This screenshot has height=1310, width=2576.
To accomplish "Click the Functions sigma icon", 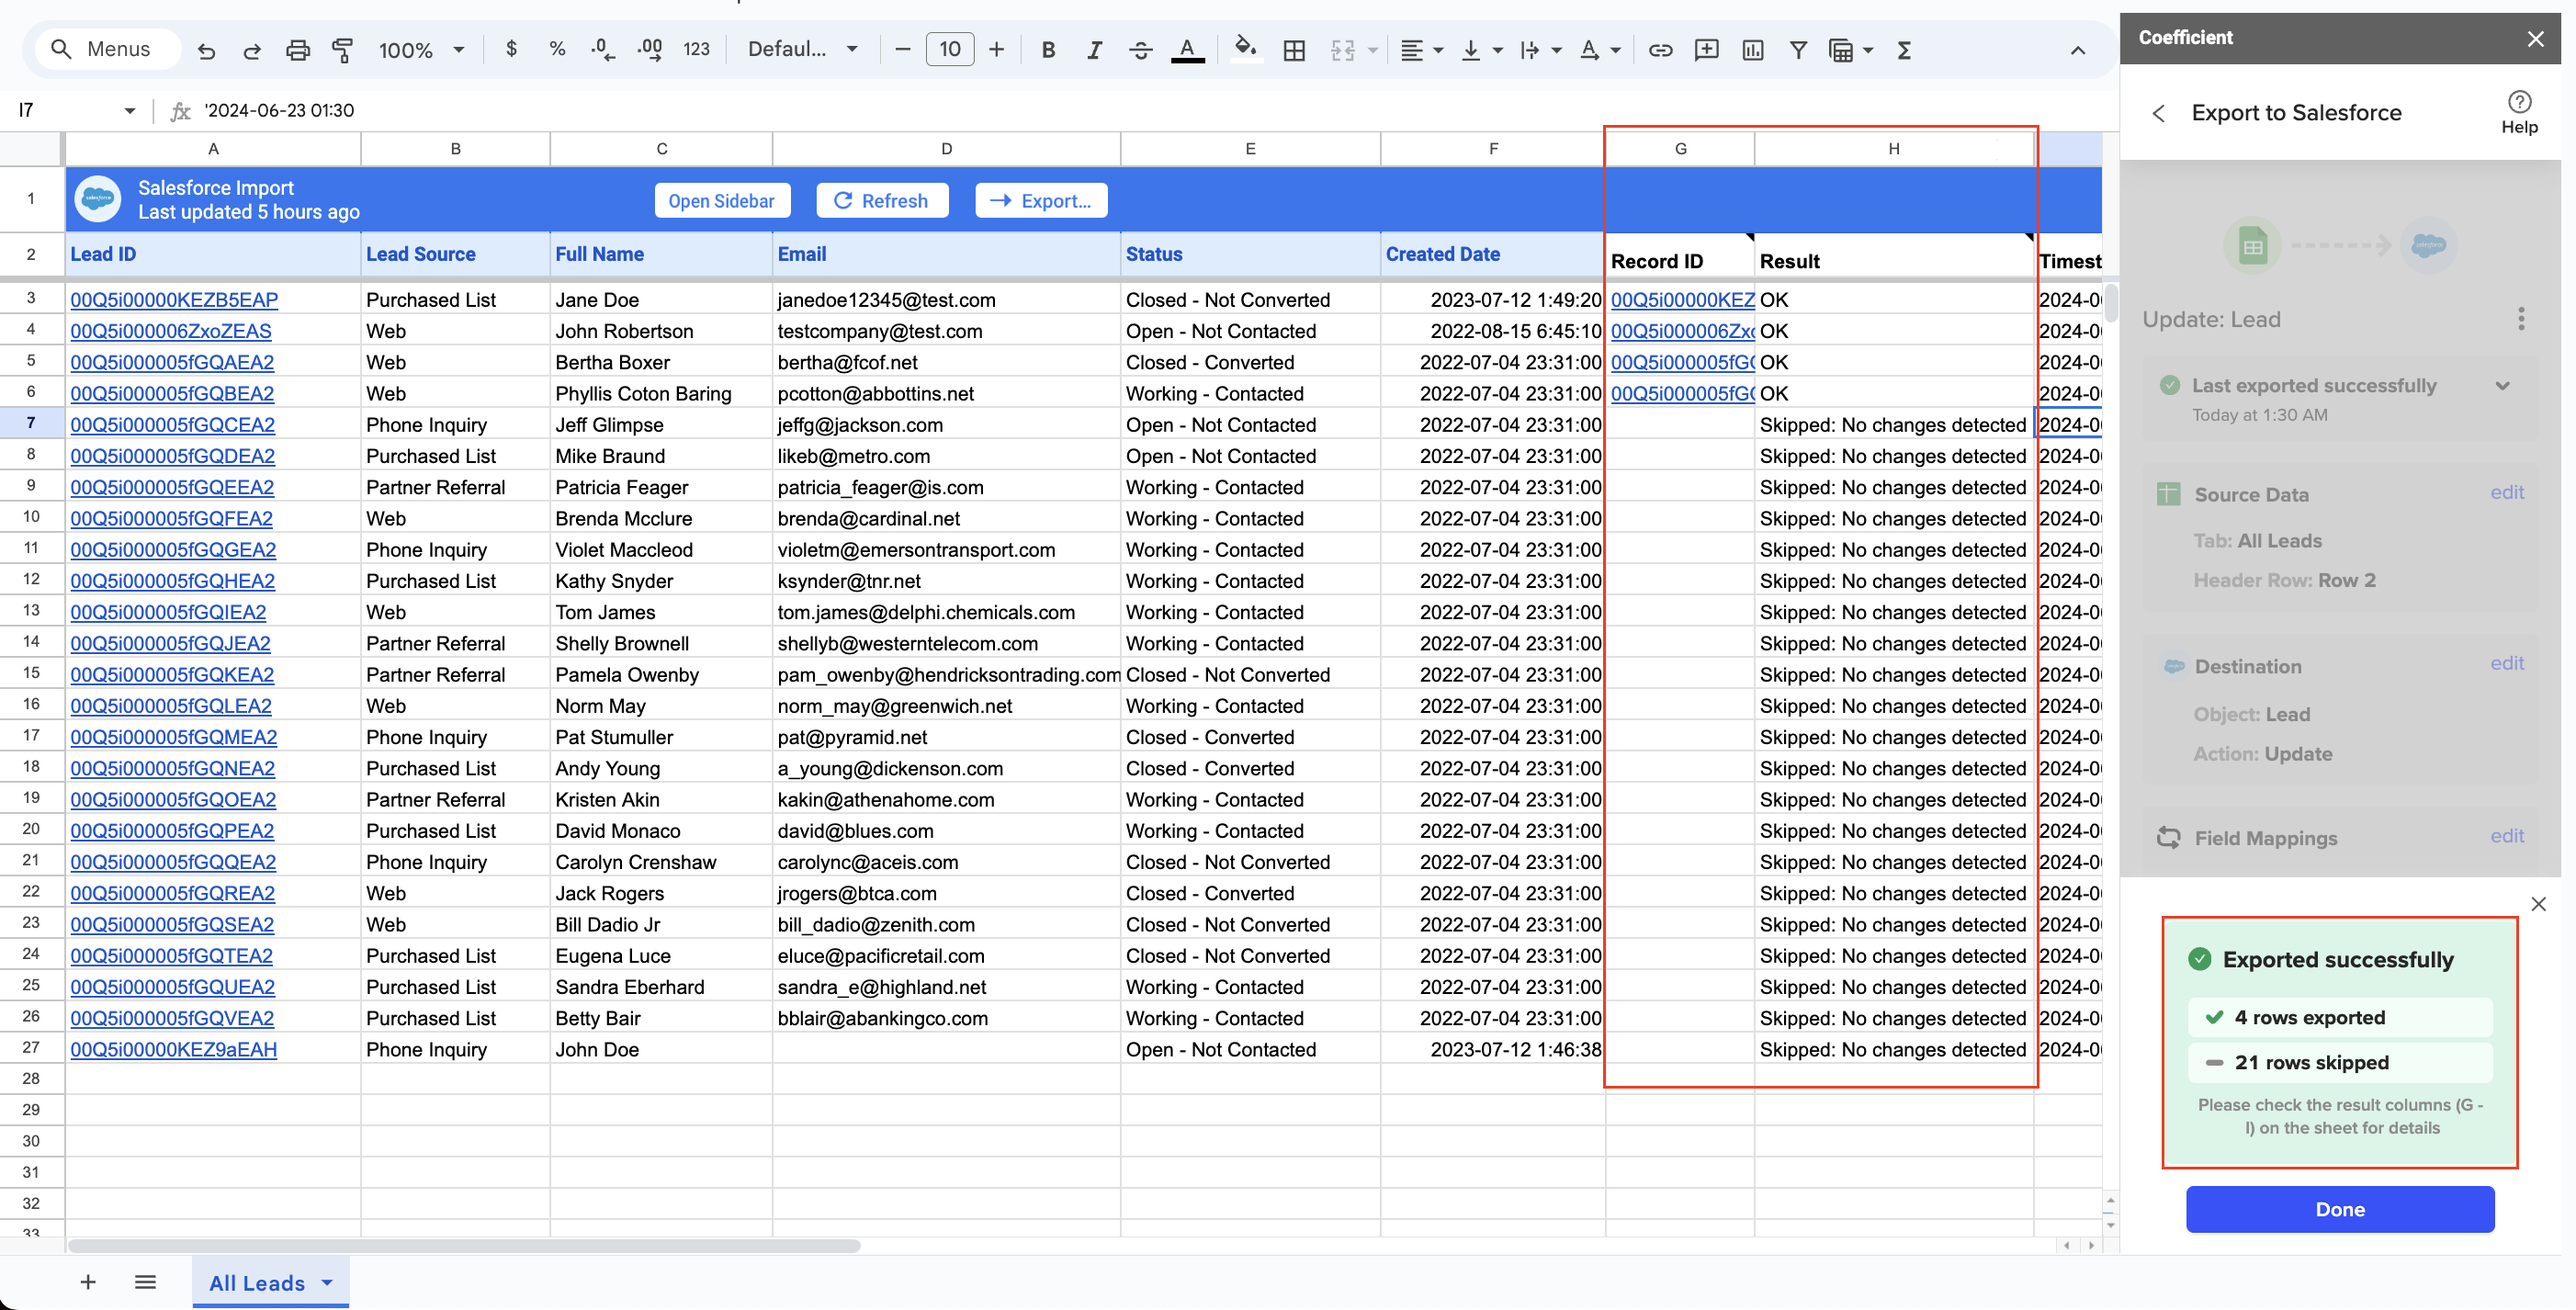I will tap(1904, 49).
